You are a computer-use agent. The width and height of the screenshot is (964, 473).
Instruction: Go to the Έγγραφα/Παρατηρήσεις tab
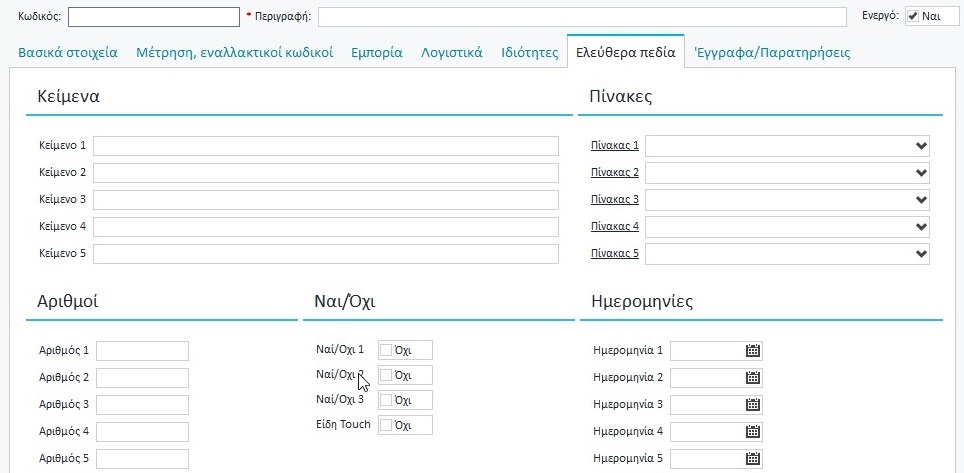click(772, 53)
